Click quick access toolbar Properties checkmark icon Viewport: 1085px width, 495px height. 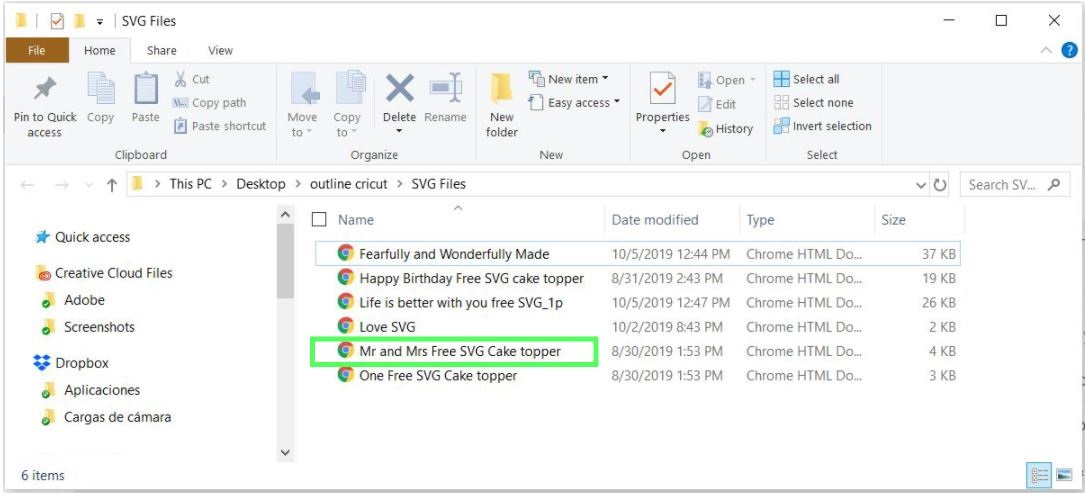(x=57, y=21)
